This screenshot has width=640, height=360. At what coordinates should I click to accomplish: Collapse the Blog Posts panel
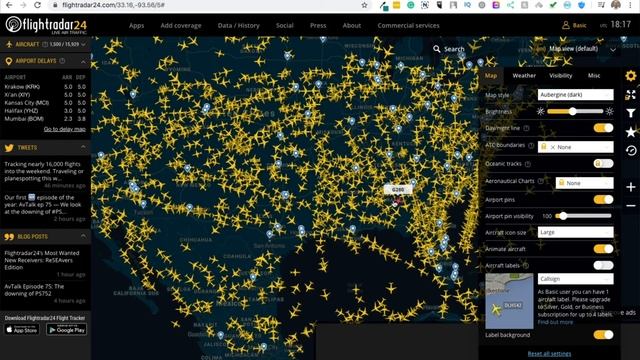[83, 236]
